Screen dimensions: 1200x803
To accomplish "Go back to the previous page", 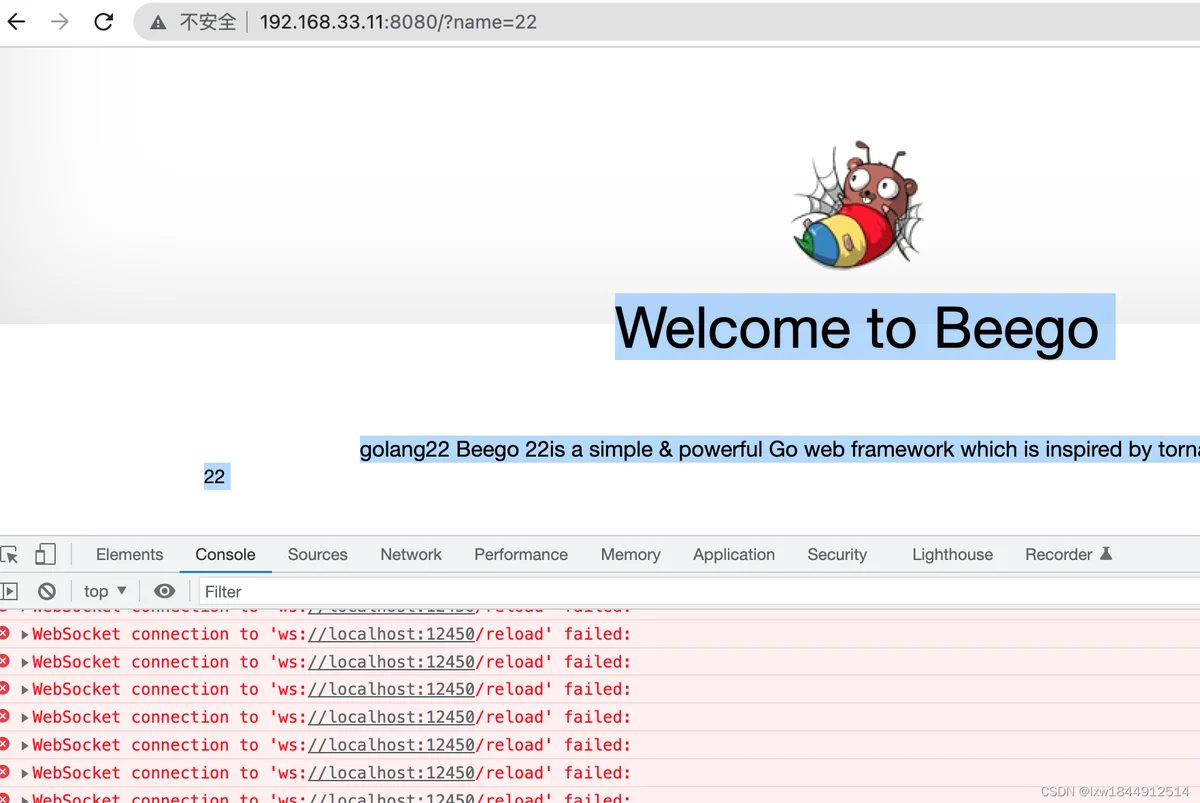I will tap(16, 21).
